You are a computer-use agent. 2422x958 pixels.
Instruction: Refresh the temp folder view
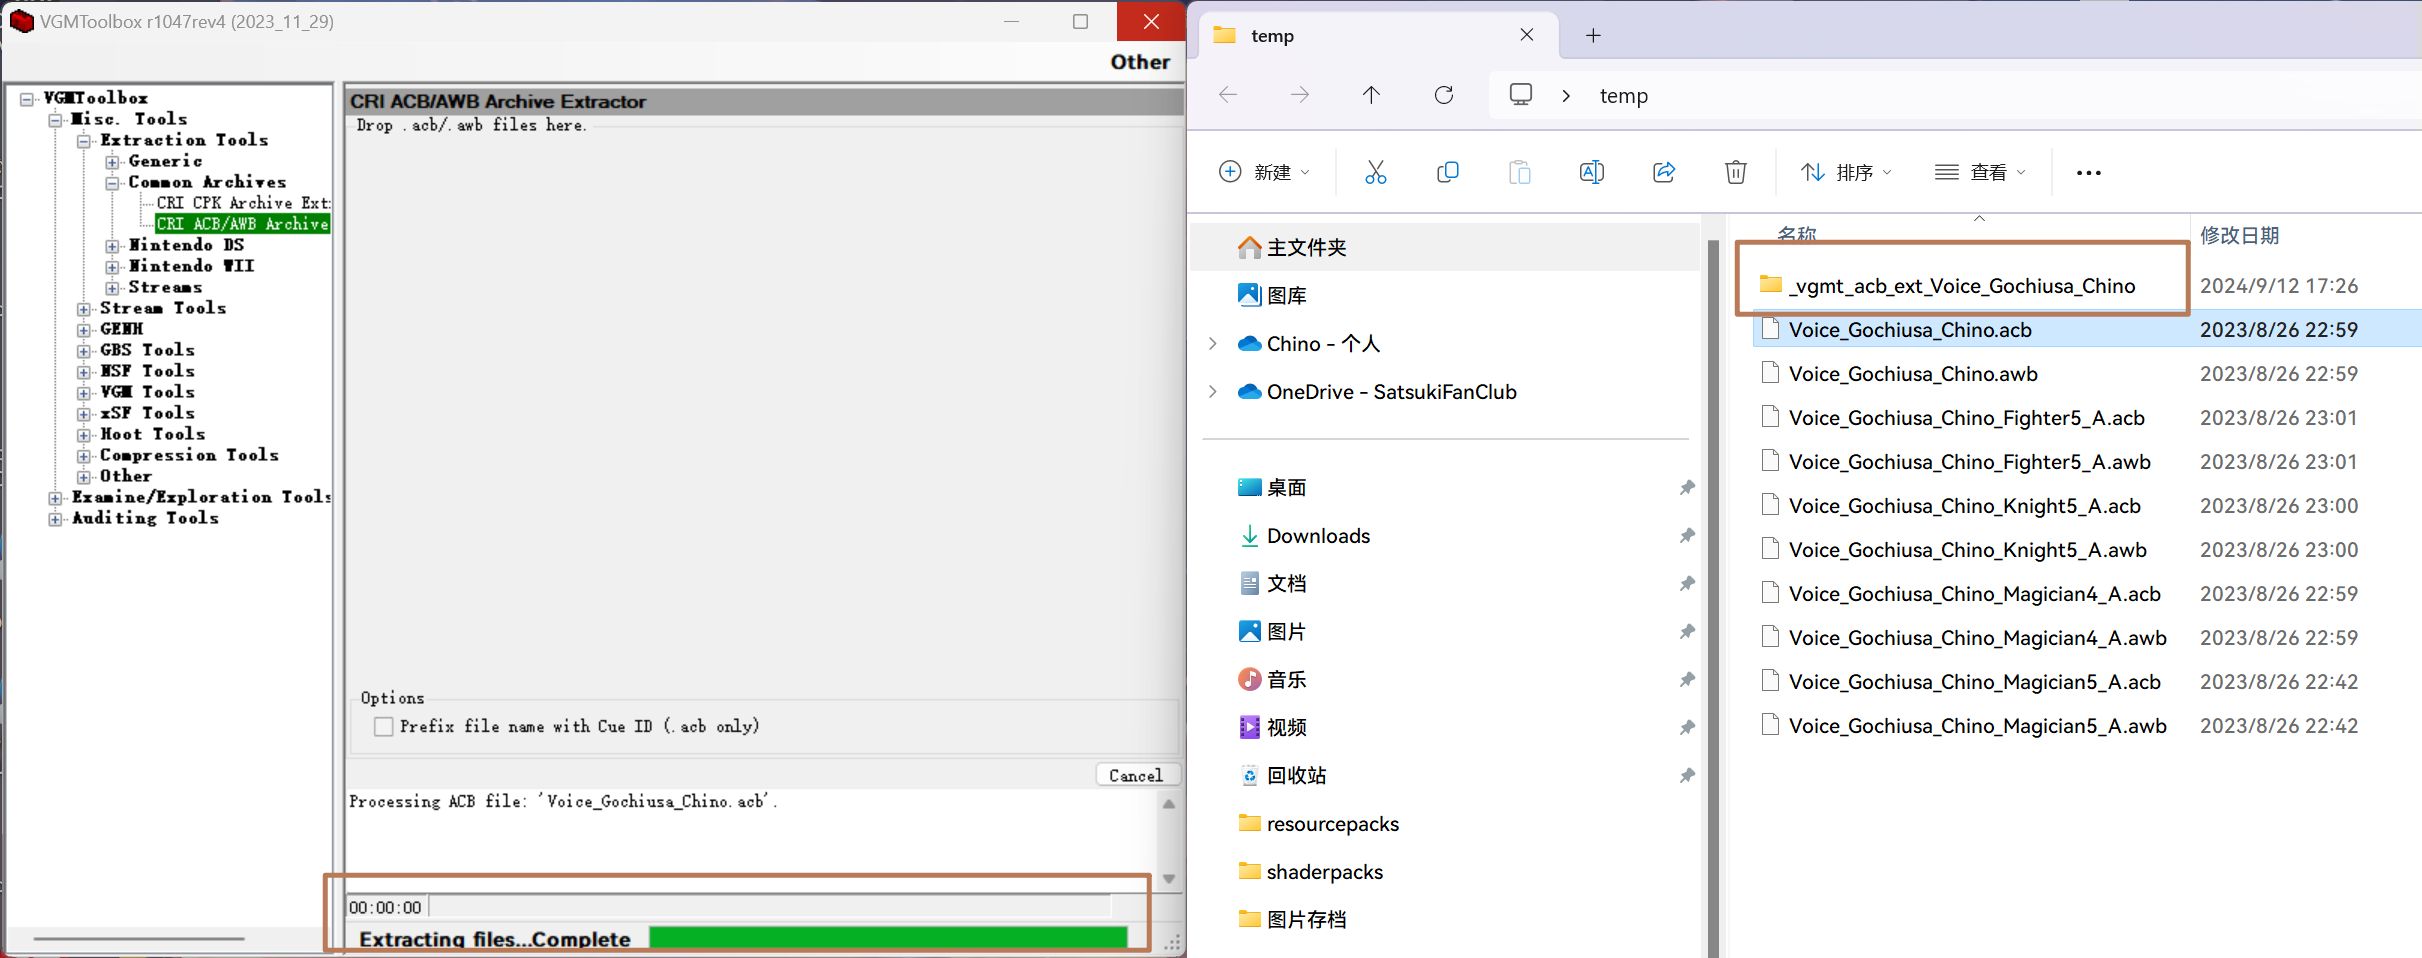point(1443,95)
